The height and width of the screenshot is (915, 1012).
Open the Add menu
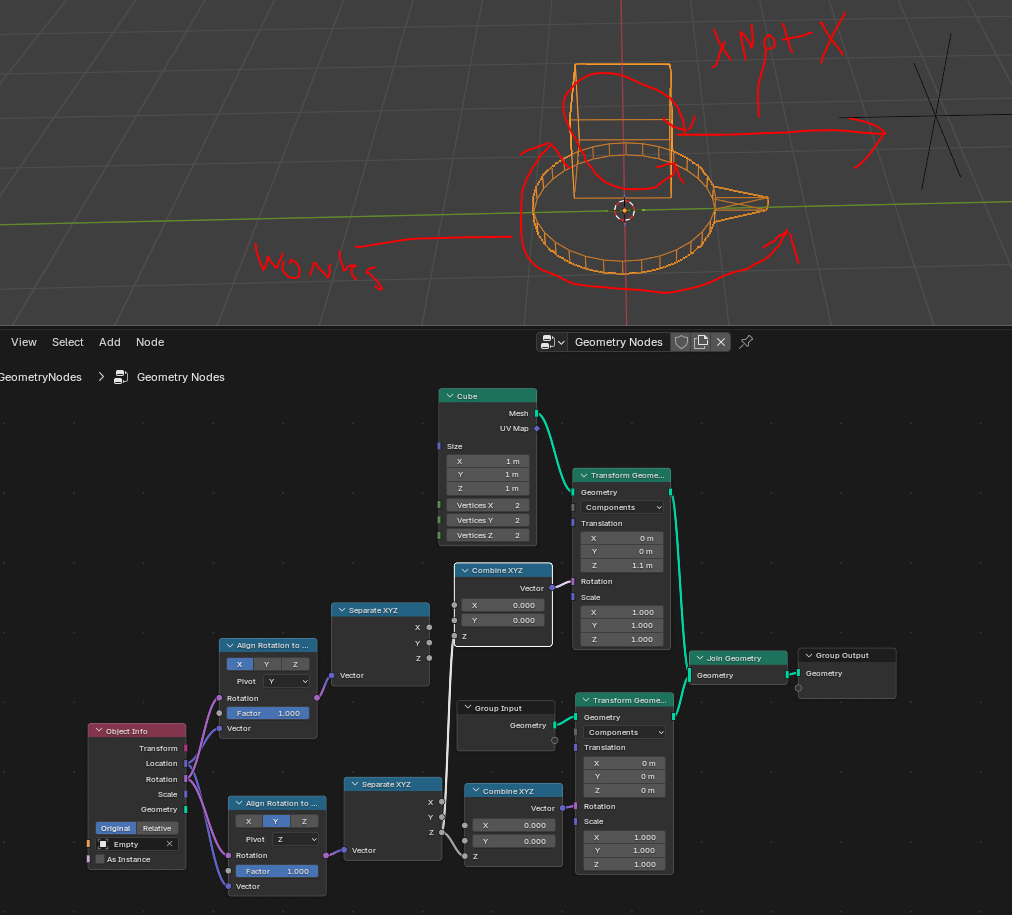click(x=110, y=342)
